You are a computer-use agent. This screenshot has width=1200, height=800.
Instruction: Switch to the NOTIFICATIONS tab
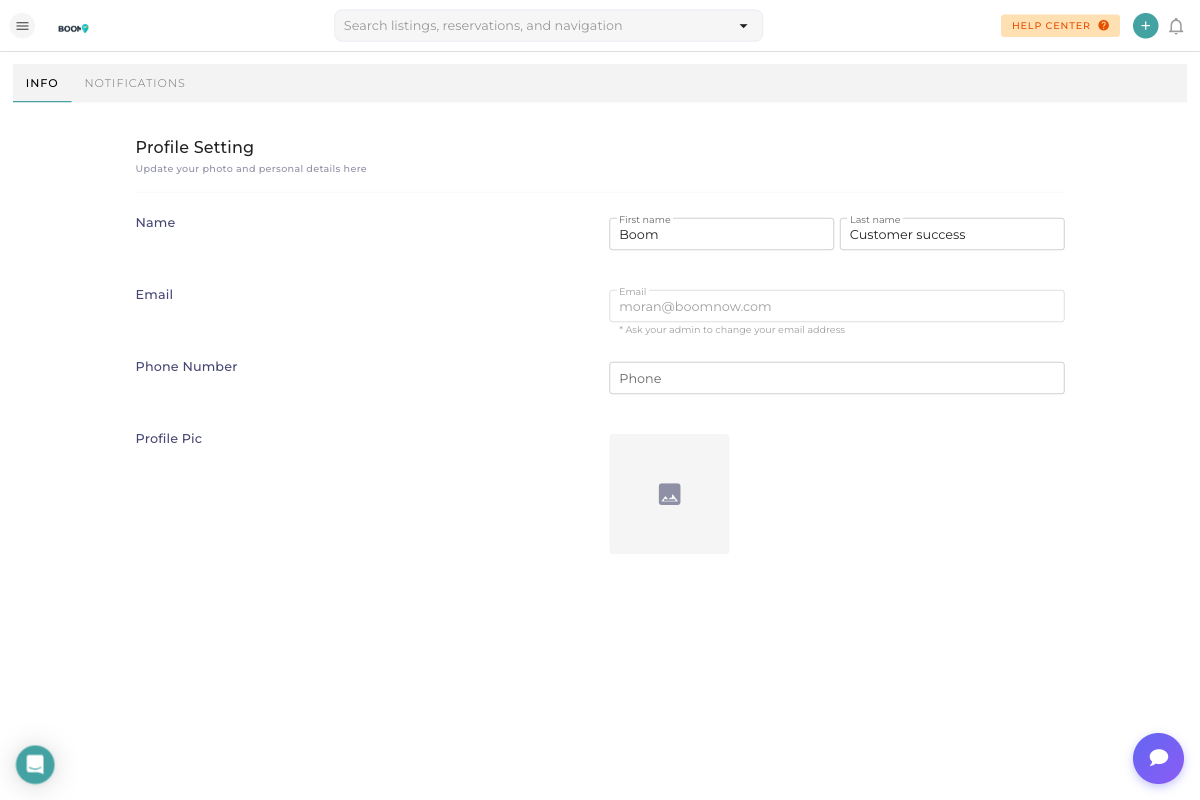tap(134, 83)
